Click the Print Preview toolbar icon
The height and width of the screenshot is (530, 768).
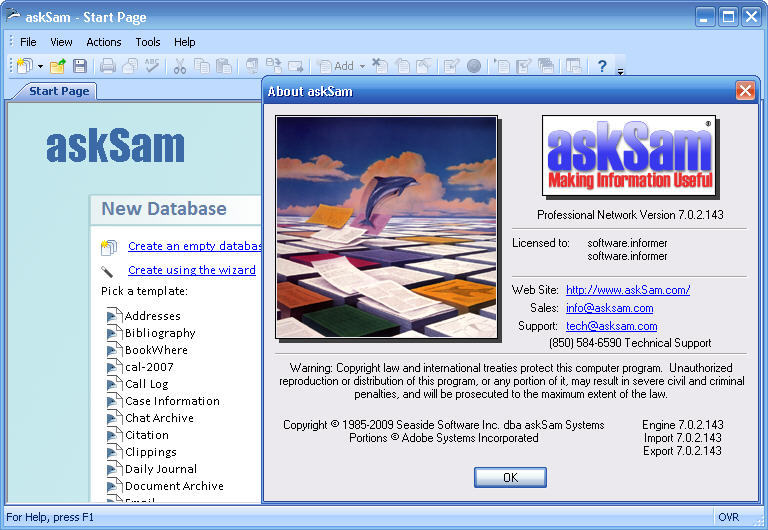pos(130,66)
